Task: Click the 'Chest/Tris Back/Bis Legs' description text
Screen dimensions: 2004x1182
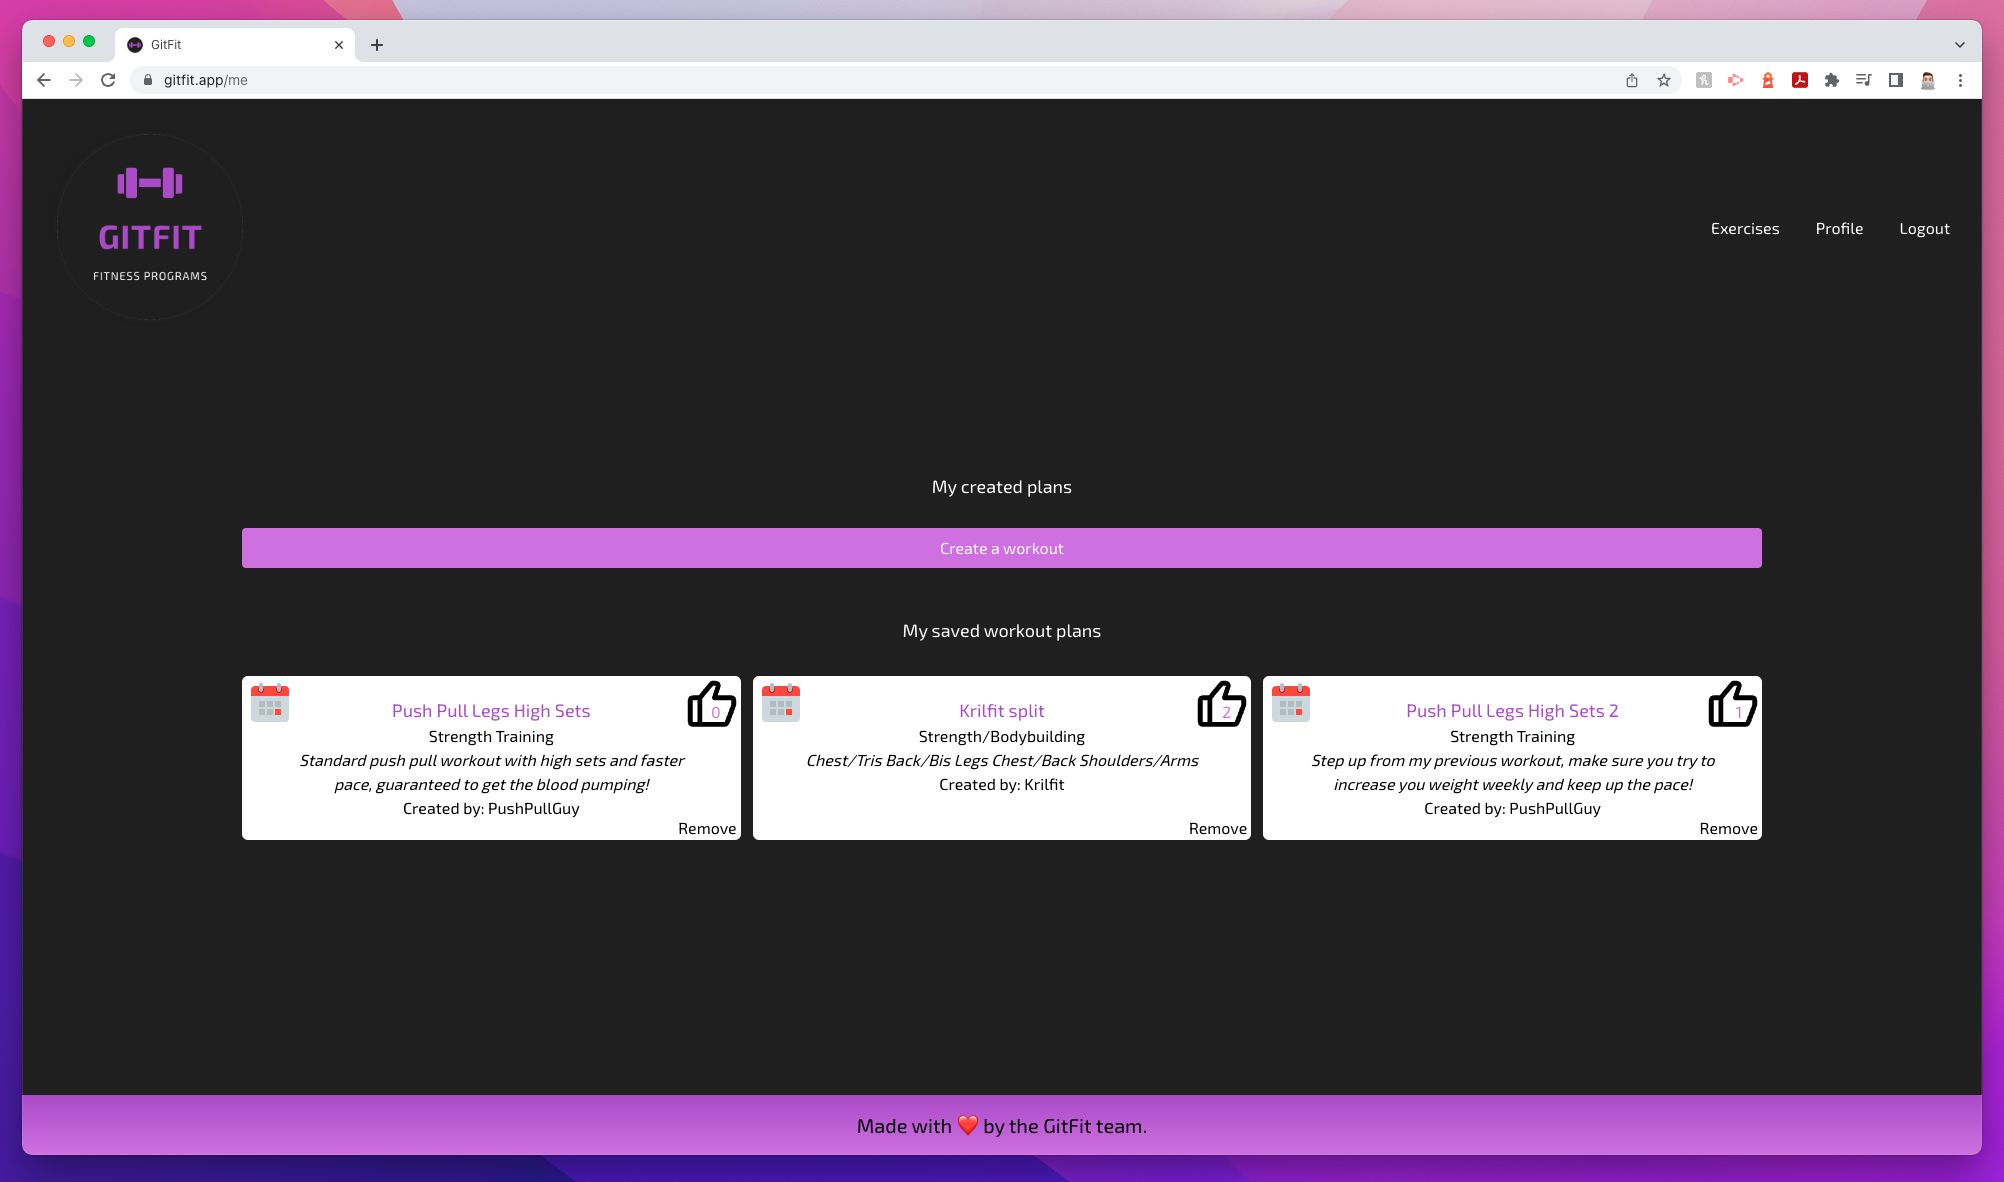Action: pos(1002,761)
